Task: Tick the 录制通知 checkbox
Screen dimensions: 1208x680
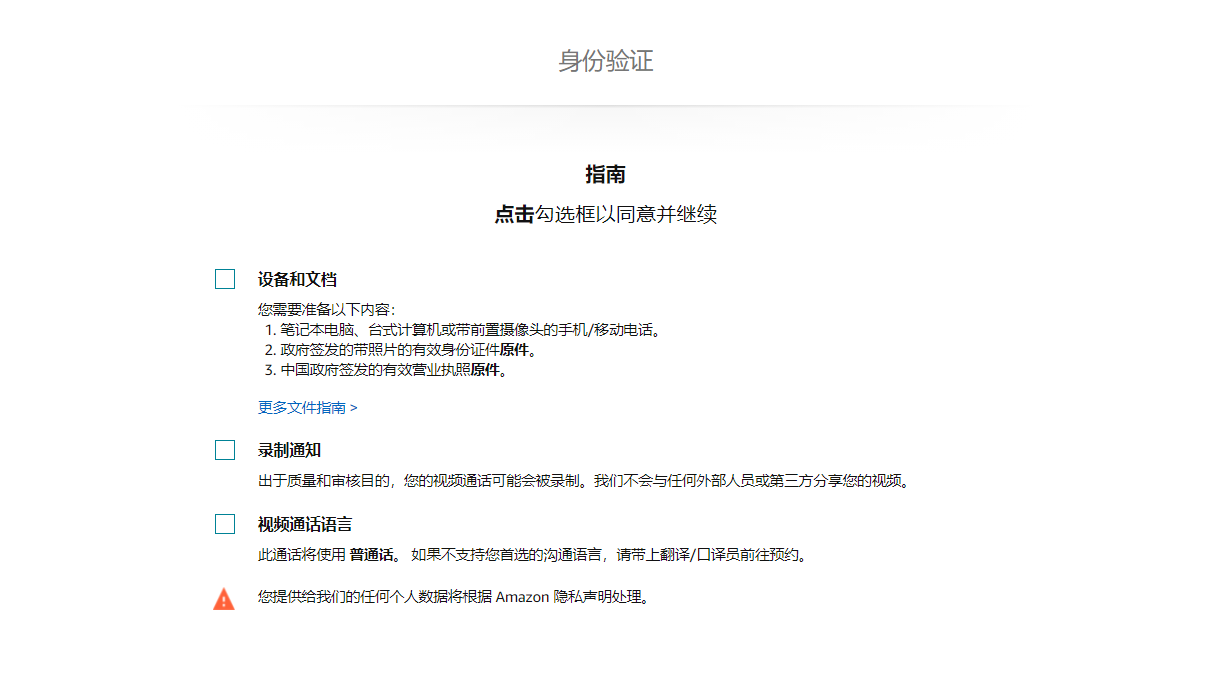Action: click(x=225, y=450)
